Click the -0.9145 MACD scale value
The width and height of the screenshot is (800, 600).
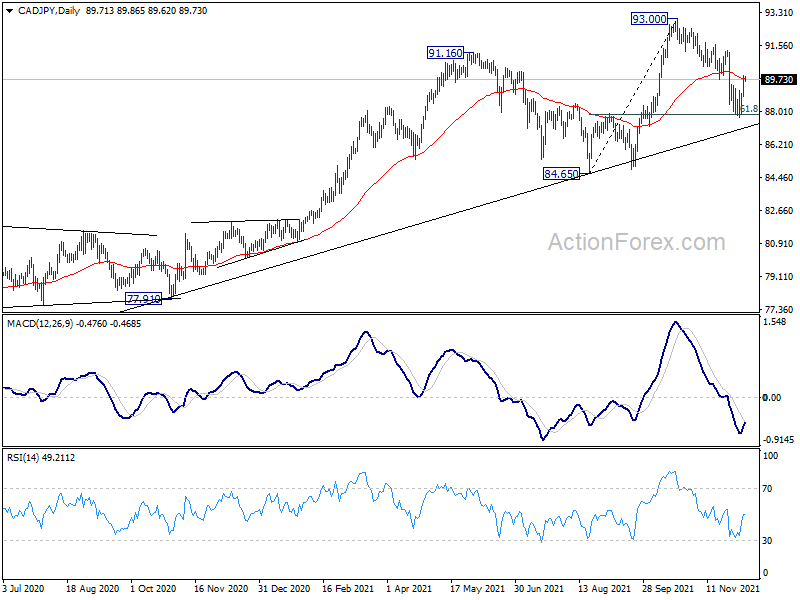click(779, 440)
